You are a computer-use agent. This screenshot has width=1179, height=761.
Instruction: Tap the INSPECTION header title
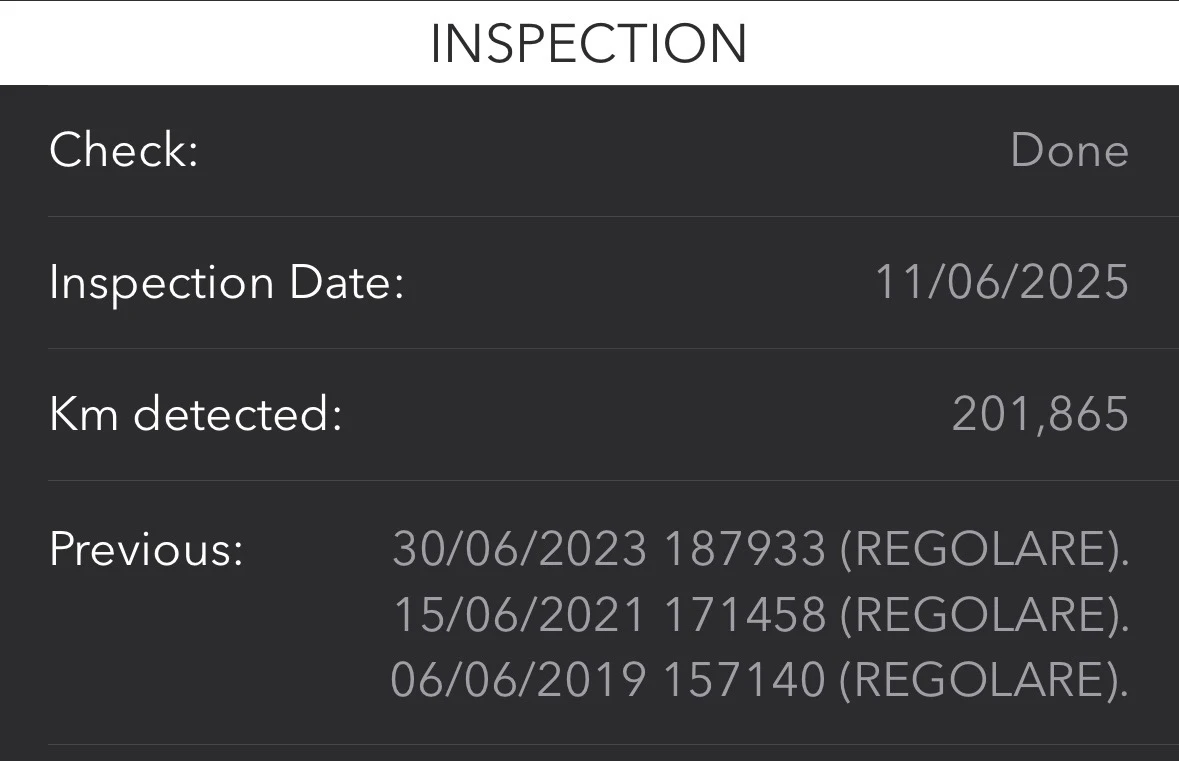(x=589, y=43)
